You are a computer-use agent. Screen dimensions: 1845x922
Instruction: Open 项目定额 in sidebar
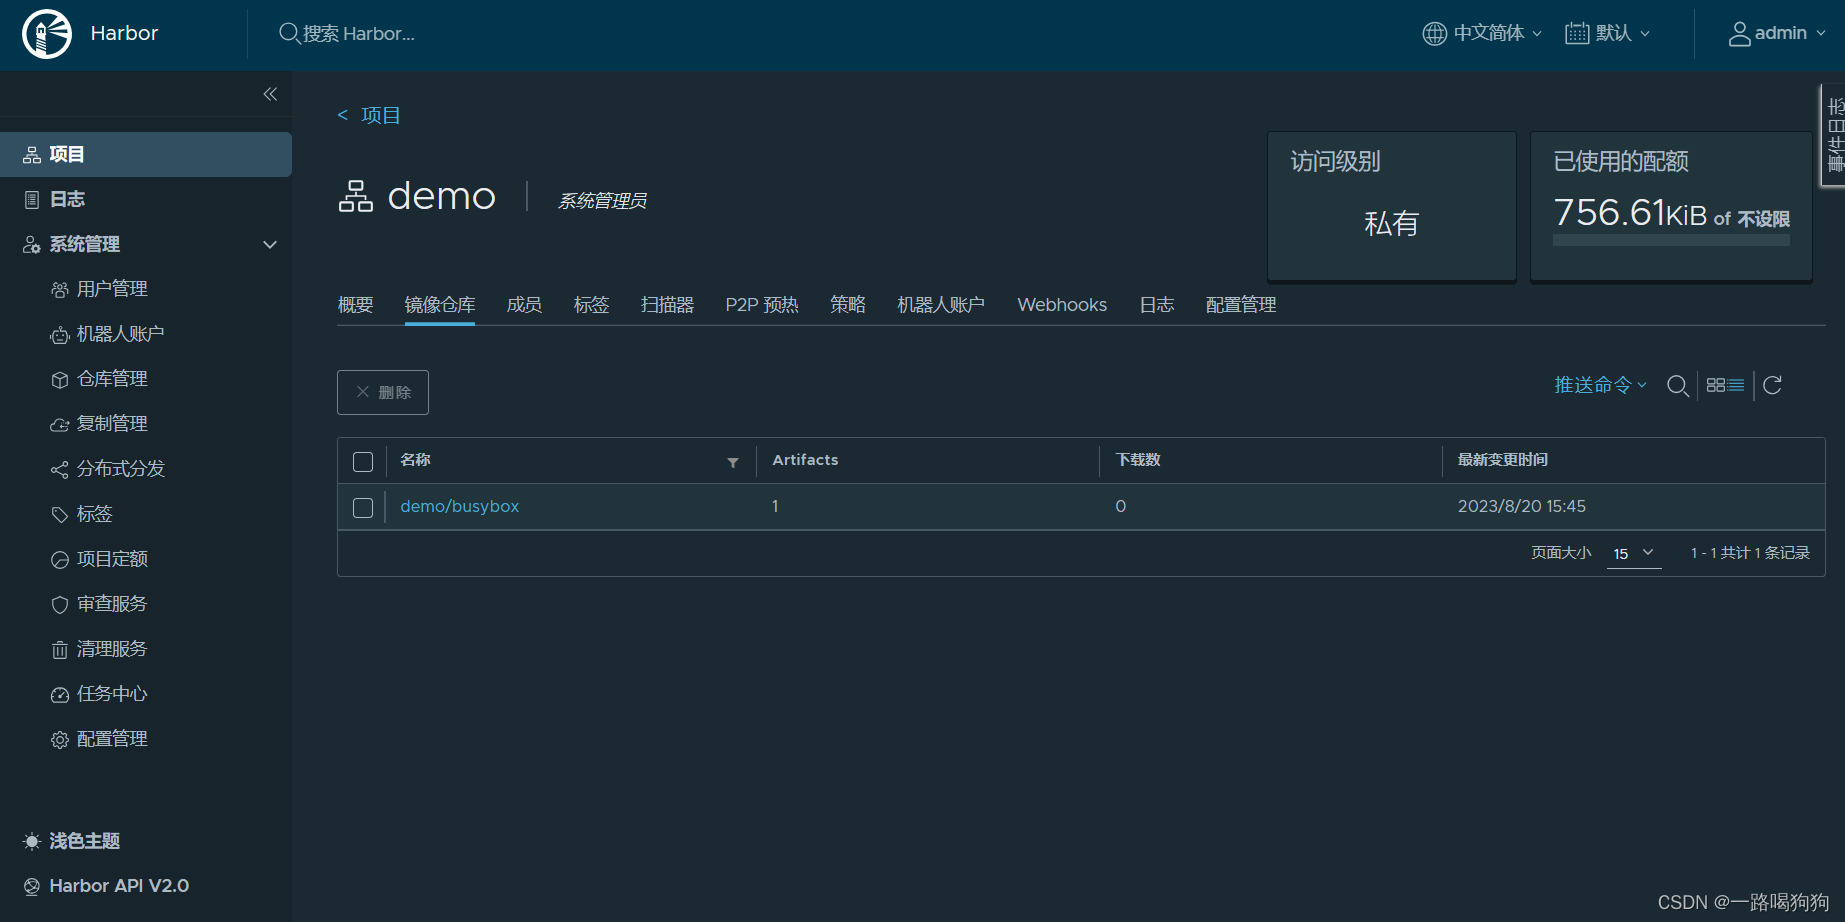click(112, 559)
